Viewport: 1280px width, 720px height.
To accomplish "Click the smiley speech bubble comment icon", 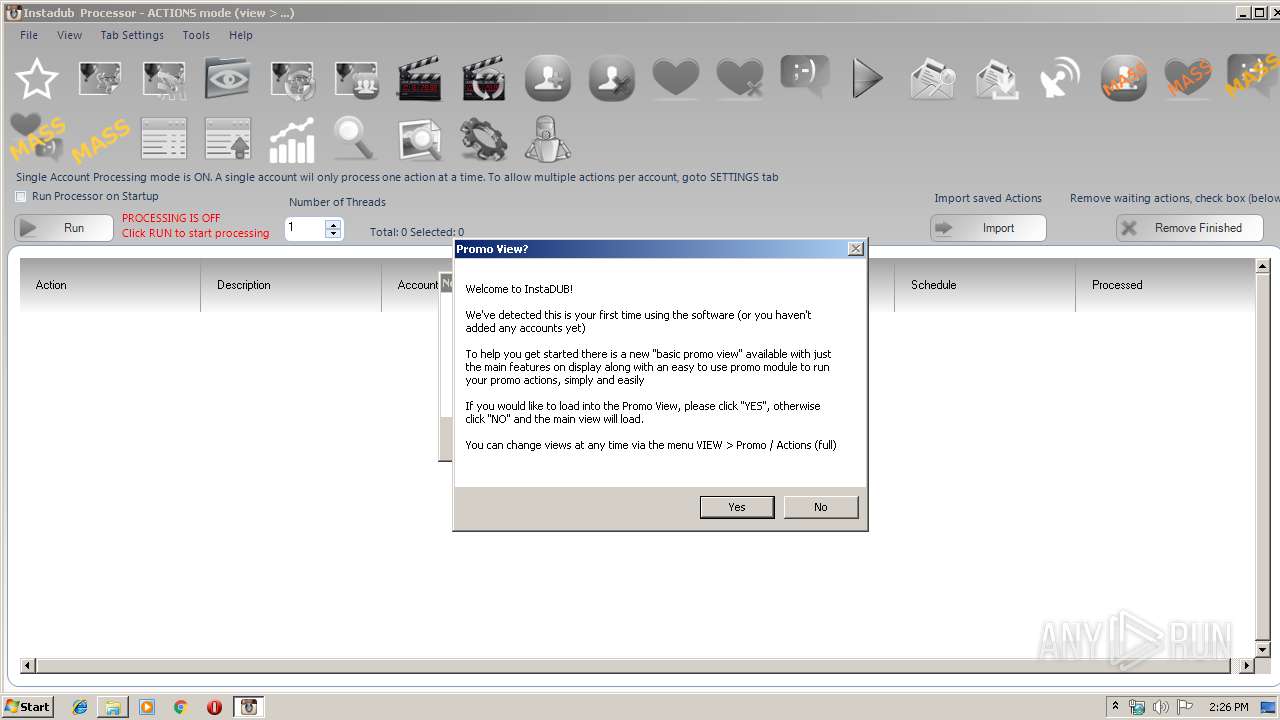I will pos(804,76).
